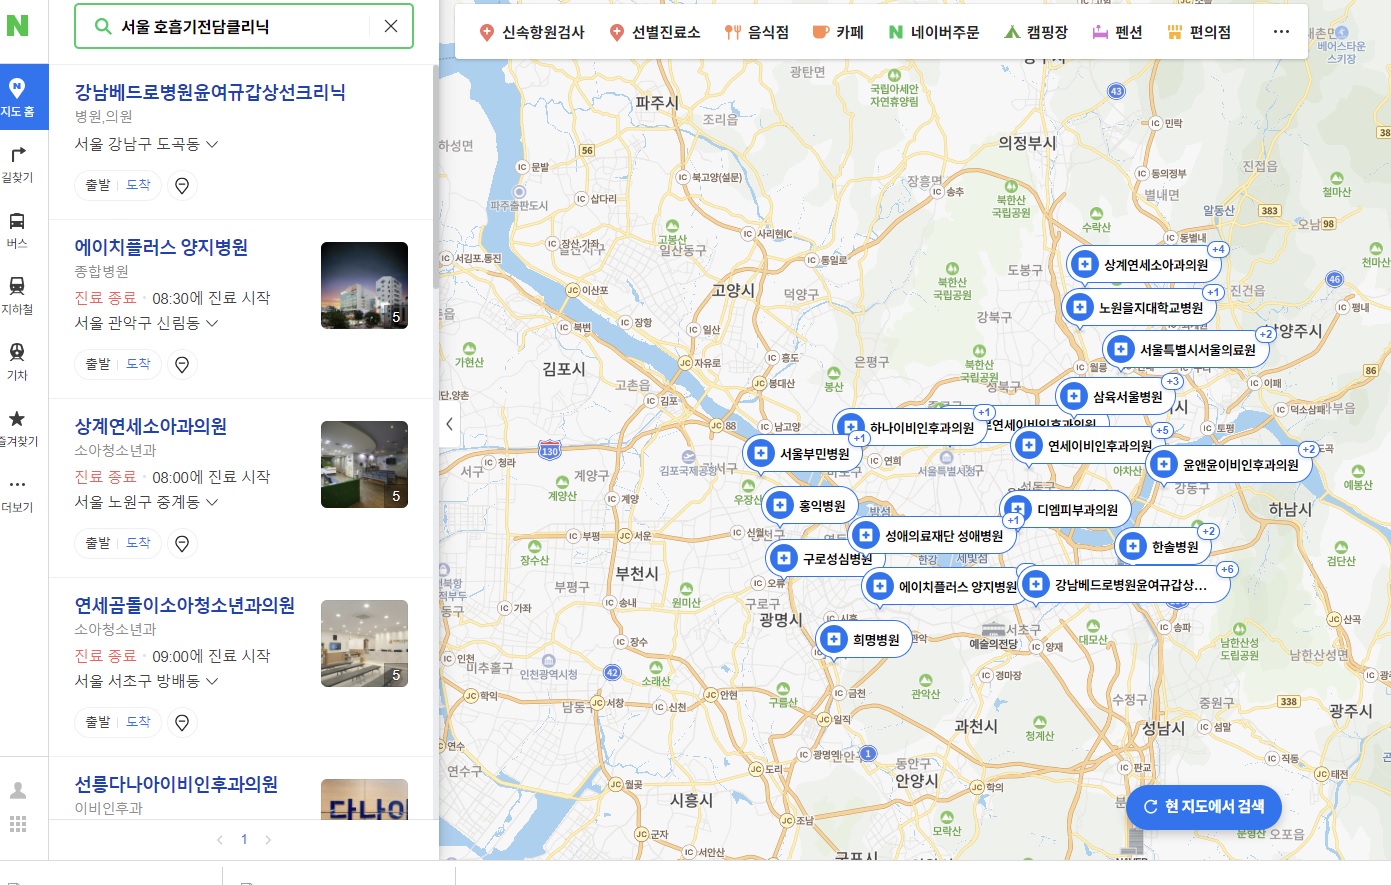
Task: Click map marker 디엠피부과의원
Action: (1066, 510)
